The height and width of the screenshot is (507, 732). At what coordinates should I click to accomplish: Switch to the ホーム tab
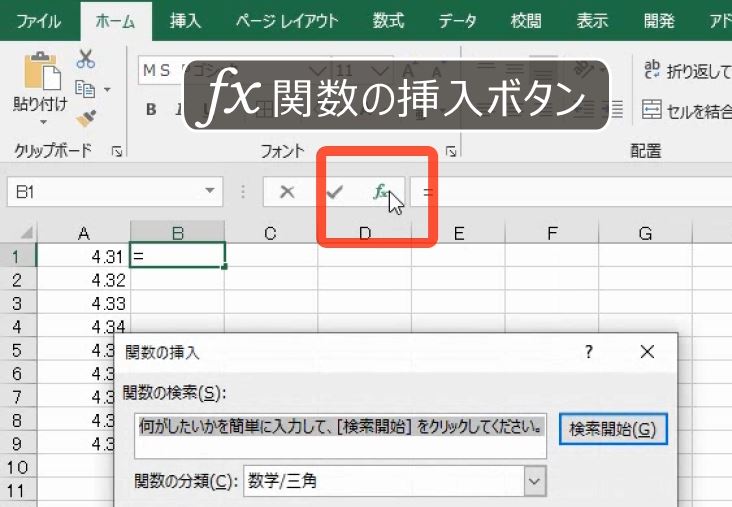[115, 21]
